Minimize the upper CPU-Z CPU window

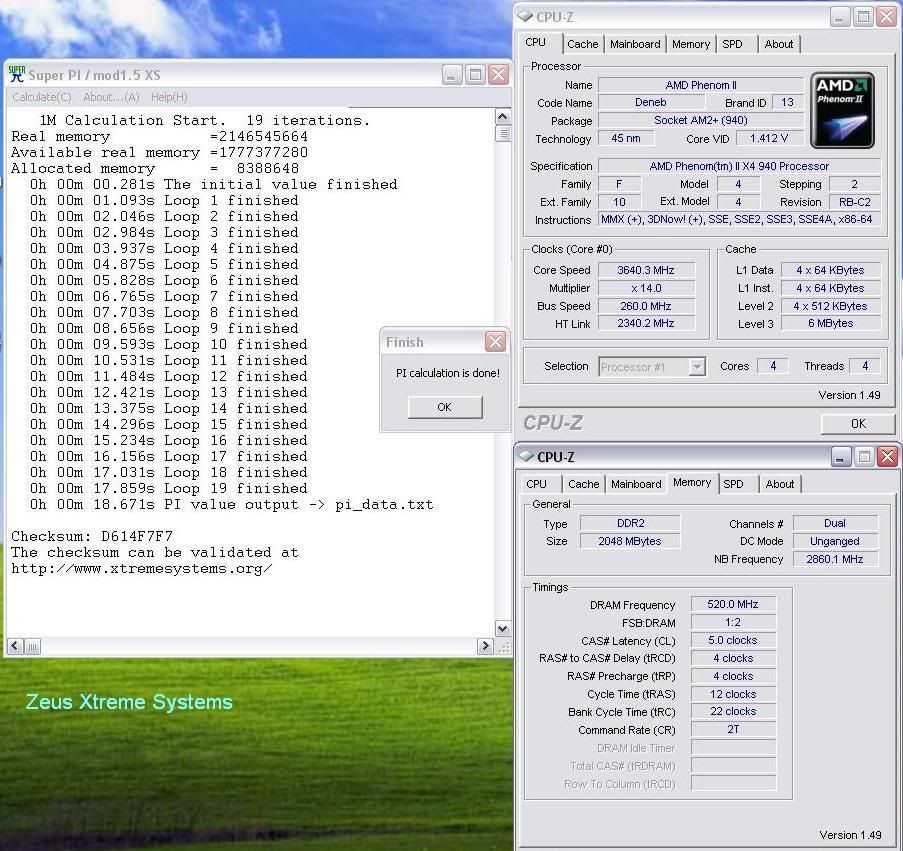(x=840, y=17)
